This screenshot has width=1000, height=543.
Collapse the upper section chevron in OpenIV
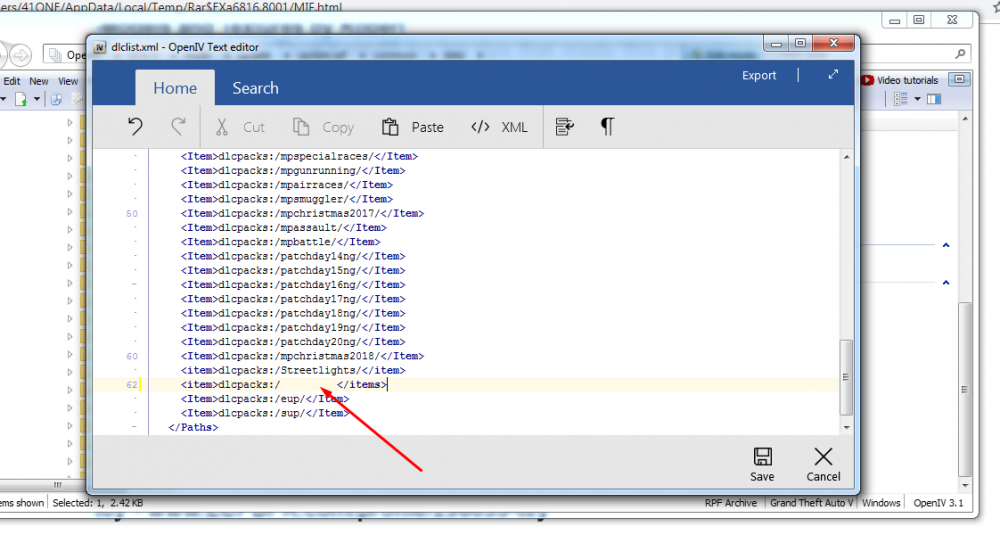[946, 245]
